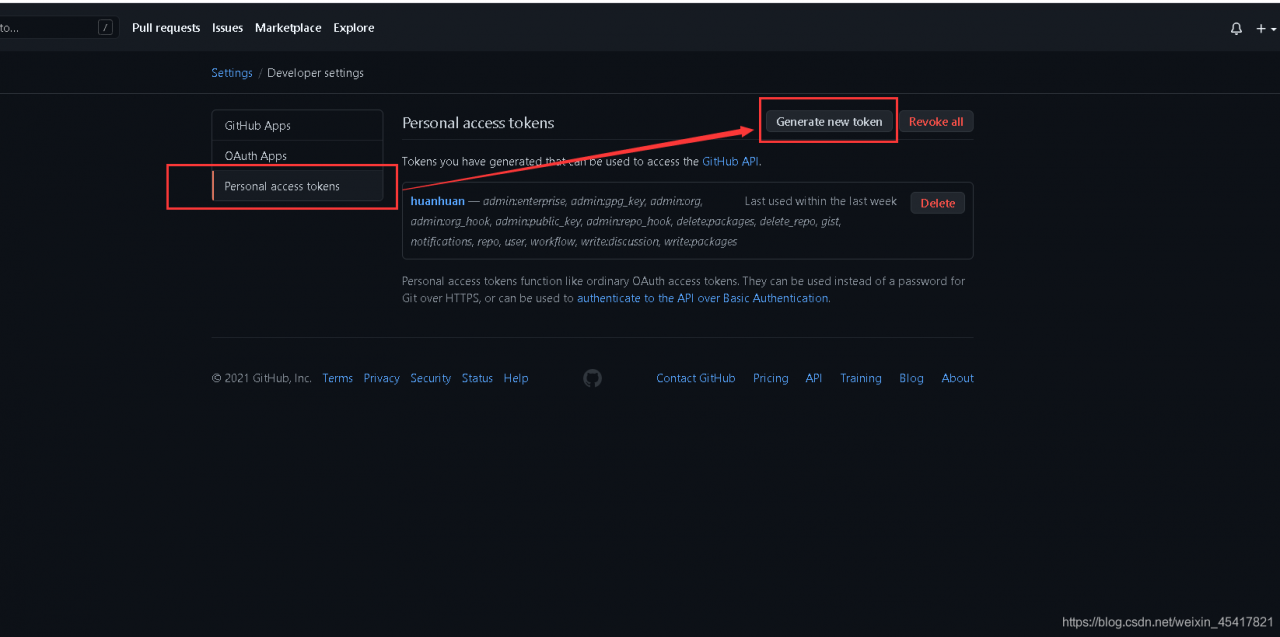Click the Generate new token button
Viewport: 1280px width, 637px height.
[x=829, y=122]
